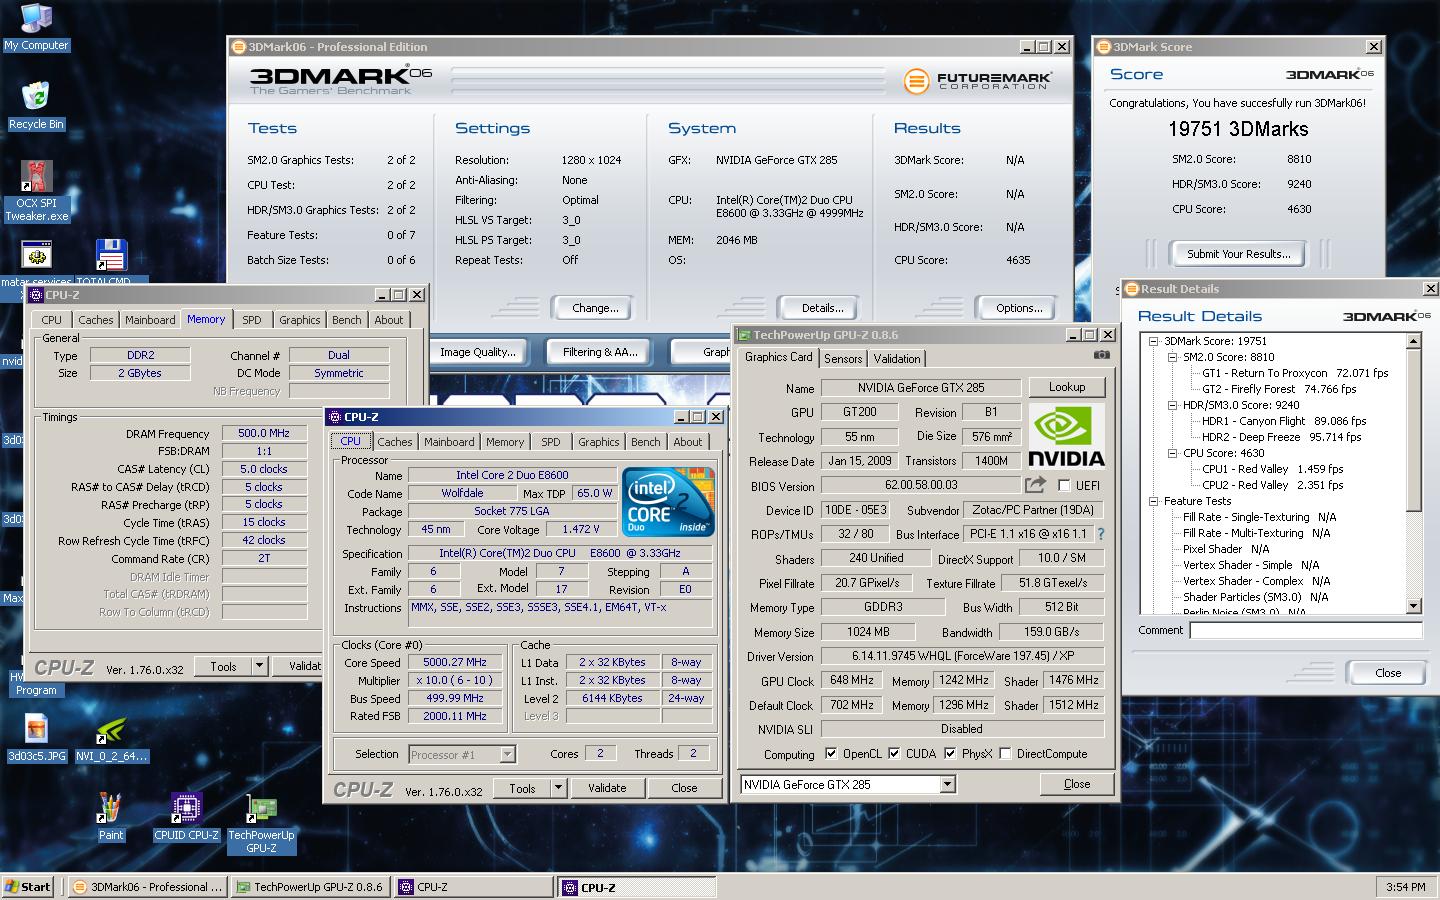Click Validate button in front CPU-Z
This screenshot has width=1440, height=900.
pyautogui.click(x=607, y=788)
